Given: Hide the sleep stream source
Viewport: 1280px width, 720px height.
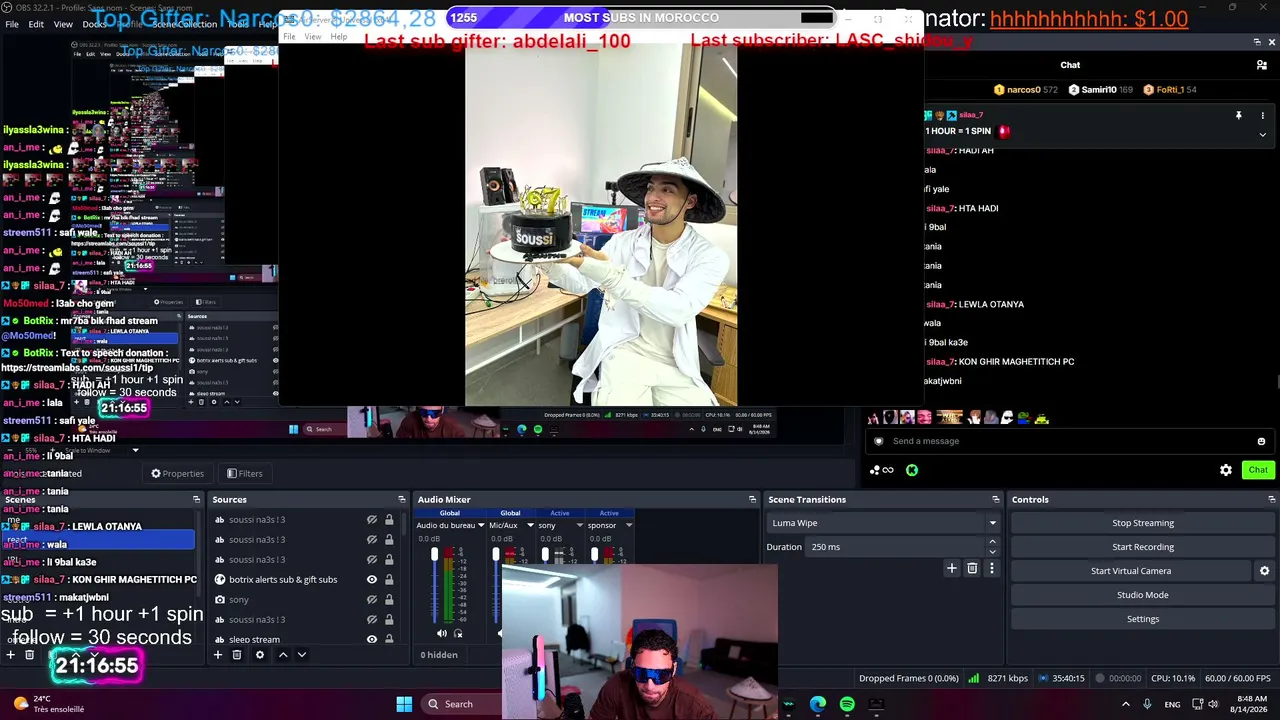Looking at the screenshot, I should [x=372, y=640].
